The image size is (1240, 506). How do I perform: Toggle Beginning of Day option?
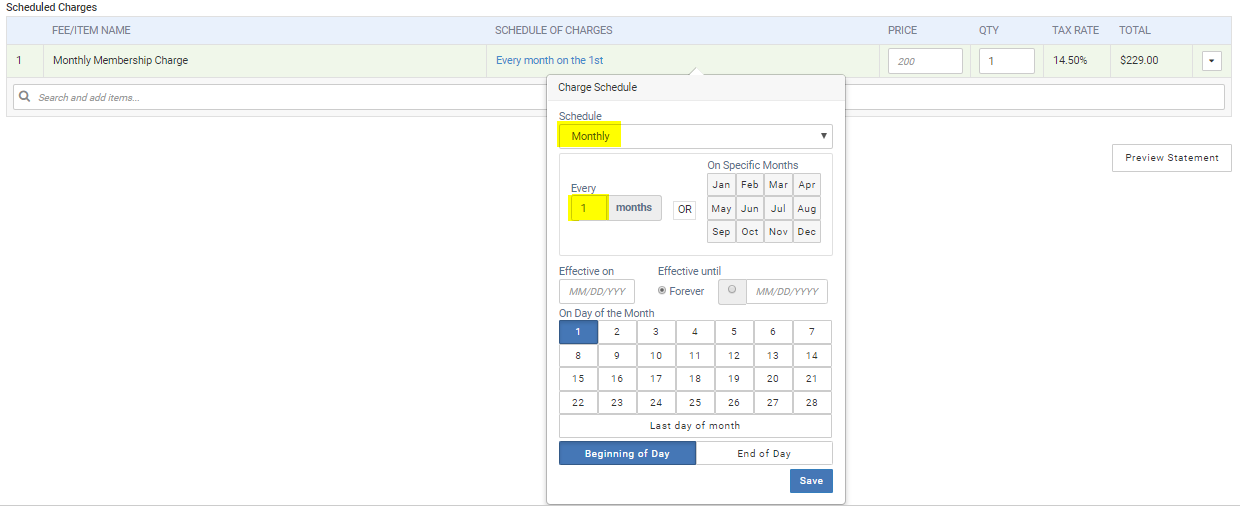pyautogui.click(x=627, y=454)
